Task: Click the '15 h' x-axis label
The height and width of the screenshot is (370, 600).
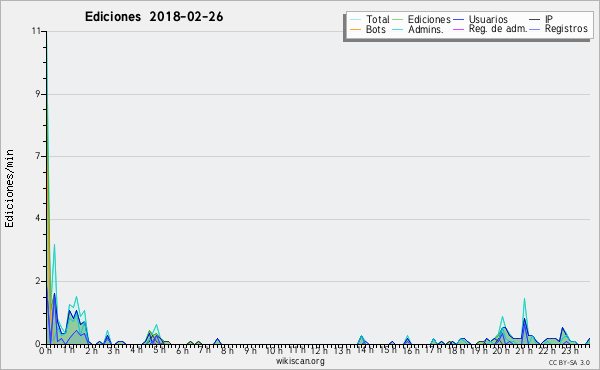Action: [388, 350]
